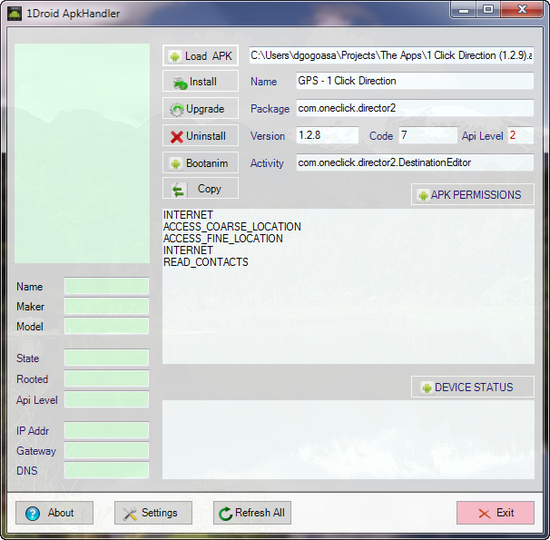Image resolution: width=550 pixels, height=540 pixels.
Task: Click the Upgrade circular arrow icon
Action: [176, 109]
